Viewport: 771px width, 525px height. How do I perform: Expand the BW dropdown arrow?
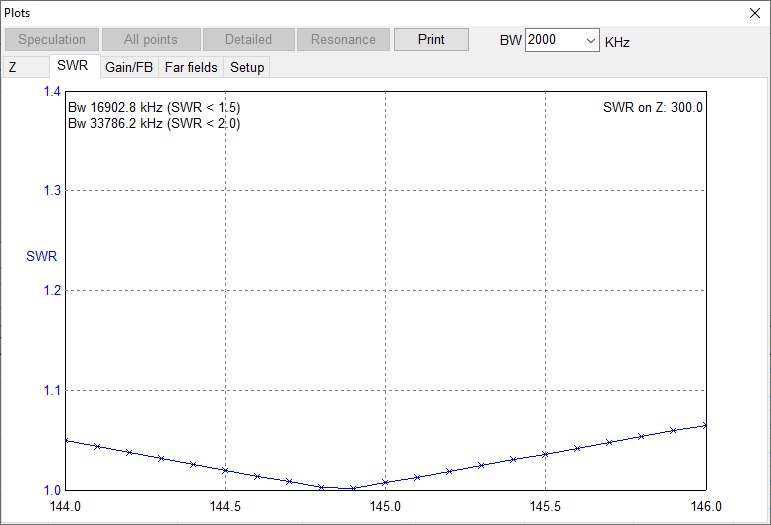point(589,41)
